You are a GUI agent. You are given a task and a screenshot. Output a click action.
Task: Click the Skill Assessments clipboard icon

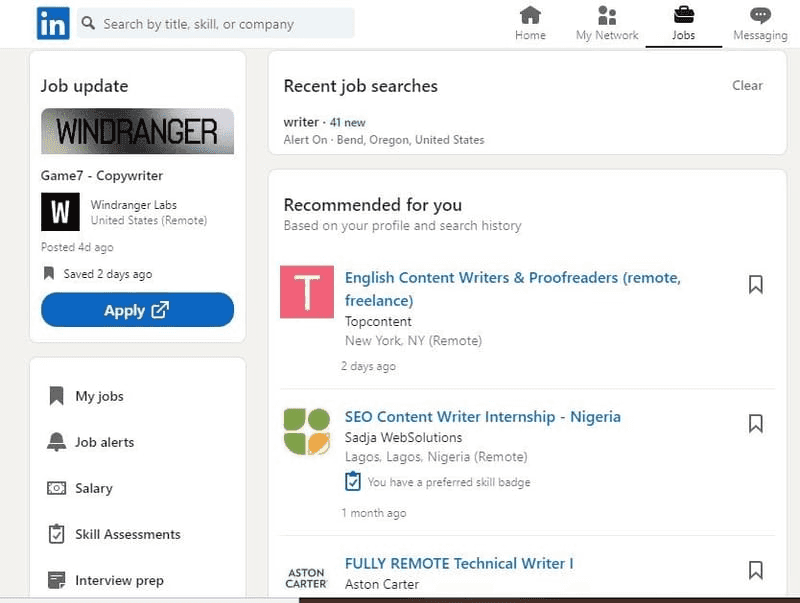pyautogui.click(x=56, y=534)
